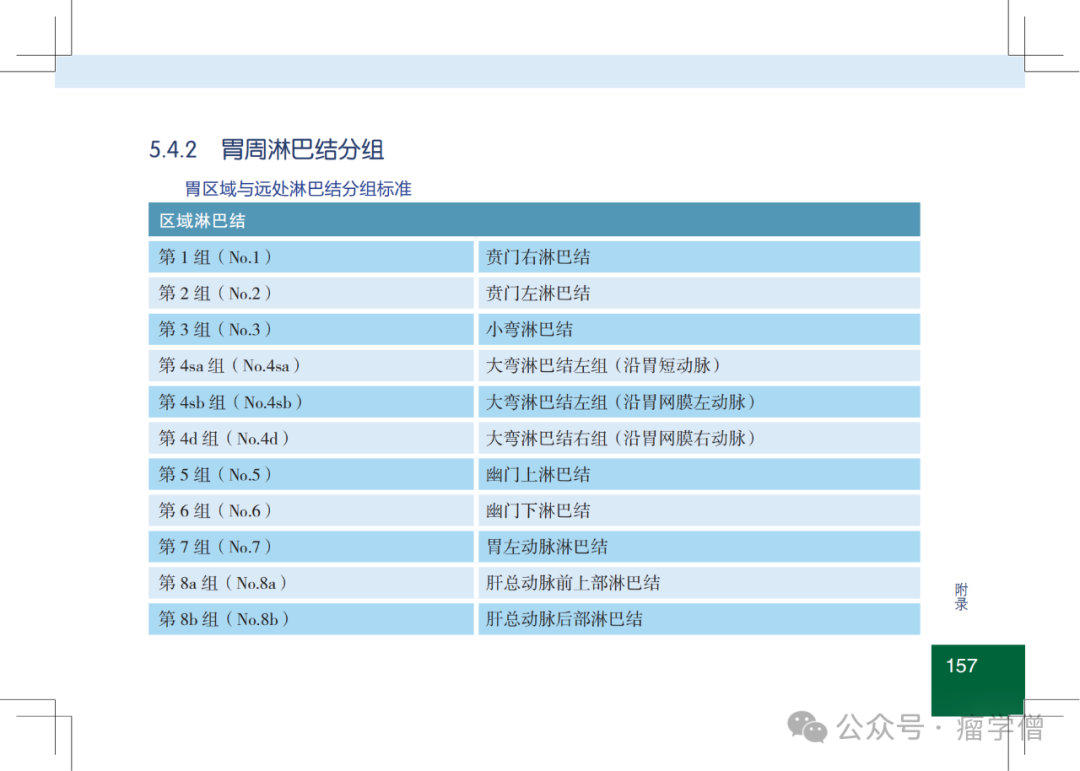Click the subtitle "胃区域与远处淋巴结分组标准"
This screenshot has height=771, width=1080.
[x=298, y=189]
